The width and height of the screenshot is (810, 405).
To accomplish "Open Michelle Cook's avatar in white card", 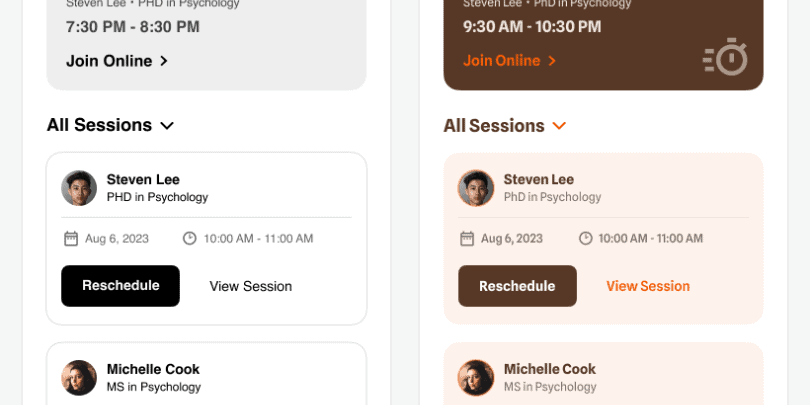I will pyautogui.click(x=79, y=377).
